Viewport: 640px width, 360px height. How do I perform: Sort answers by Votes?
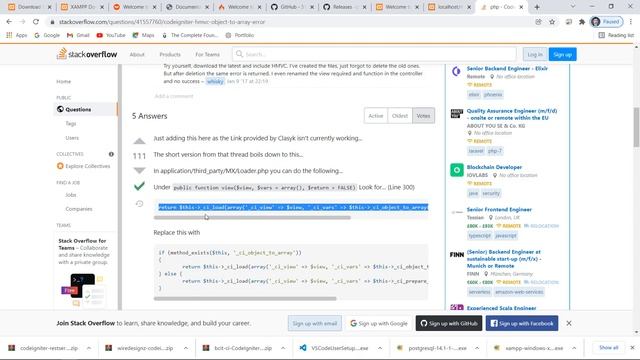(x=423, y=116)
